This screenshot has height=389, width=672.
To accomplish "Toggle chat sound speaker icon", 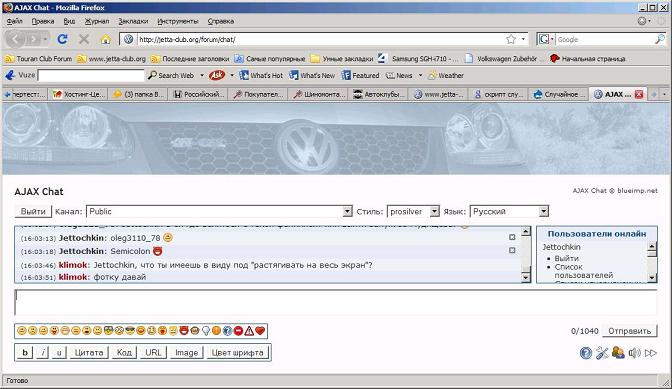I will pyautogui.click(x=634, y=353).
